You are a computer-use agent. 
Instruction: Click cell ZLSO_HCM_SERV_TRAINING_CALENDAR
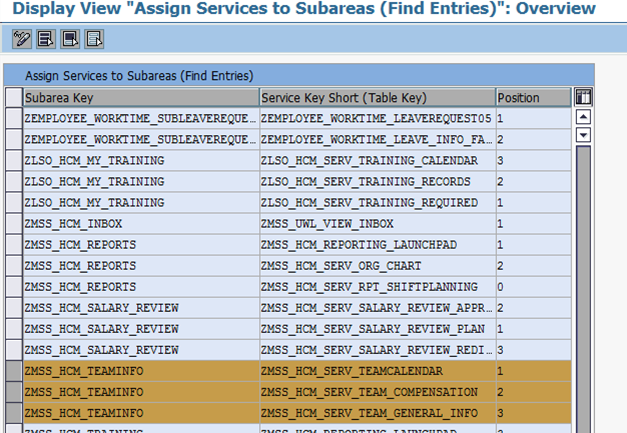(377, 160)
